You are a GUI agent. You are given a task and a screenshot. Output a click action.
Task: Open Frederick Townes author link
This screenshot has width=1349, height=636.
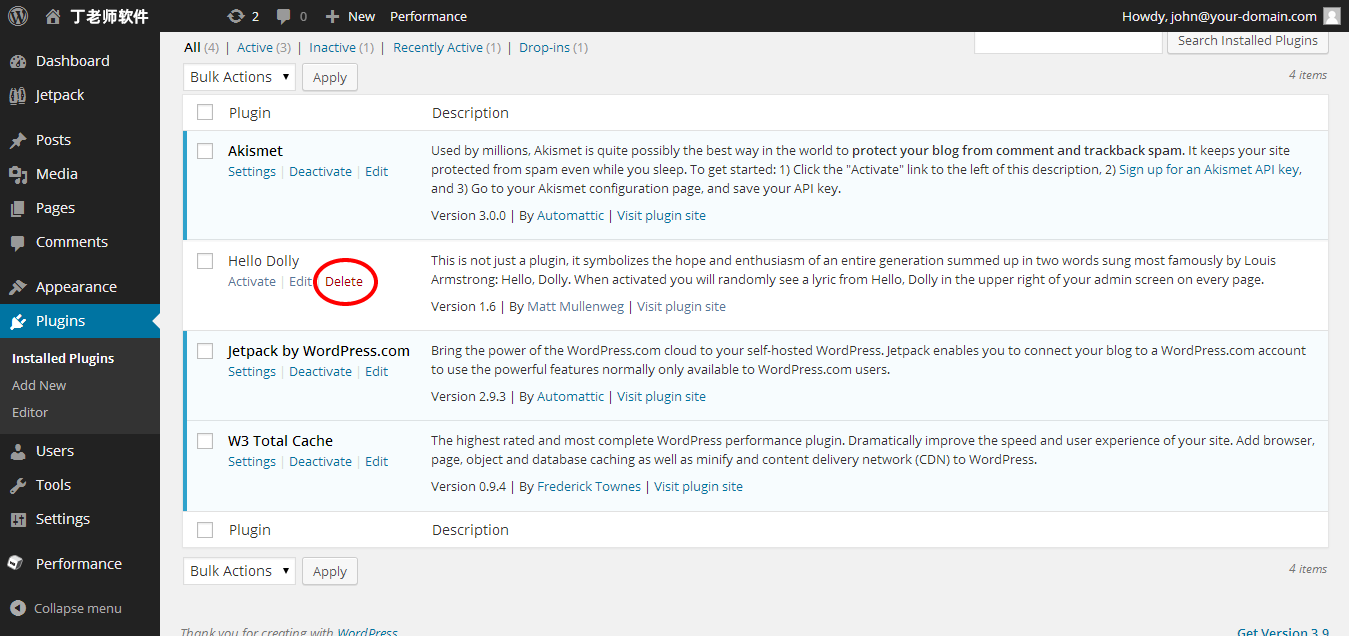[x=589, y=486]
